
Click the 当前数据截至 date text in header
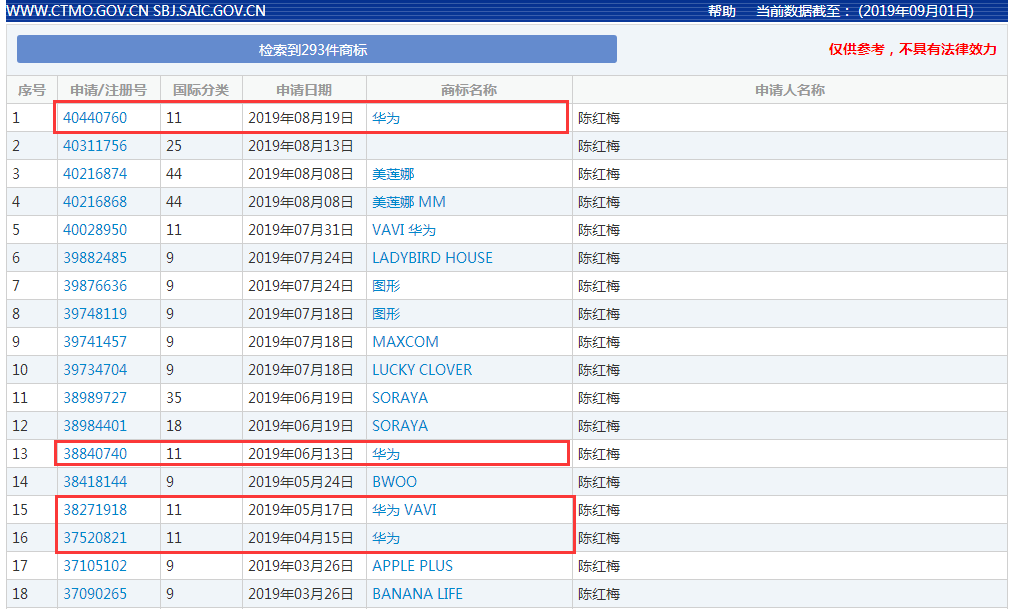coord(865,11)
